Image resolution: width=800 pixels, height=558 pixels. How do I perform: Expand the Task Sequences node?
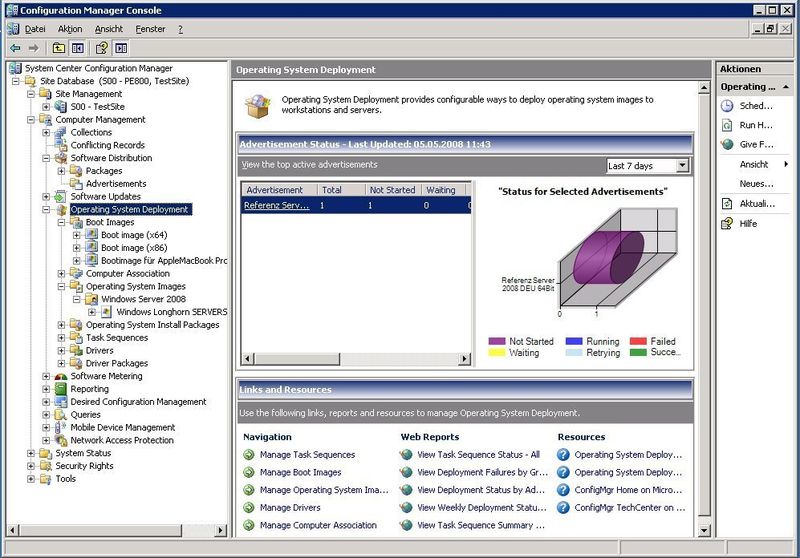pyautogui.click(x=61, y=338)
